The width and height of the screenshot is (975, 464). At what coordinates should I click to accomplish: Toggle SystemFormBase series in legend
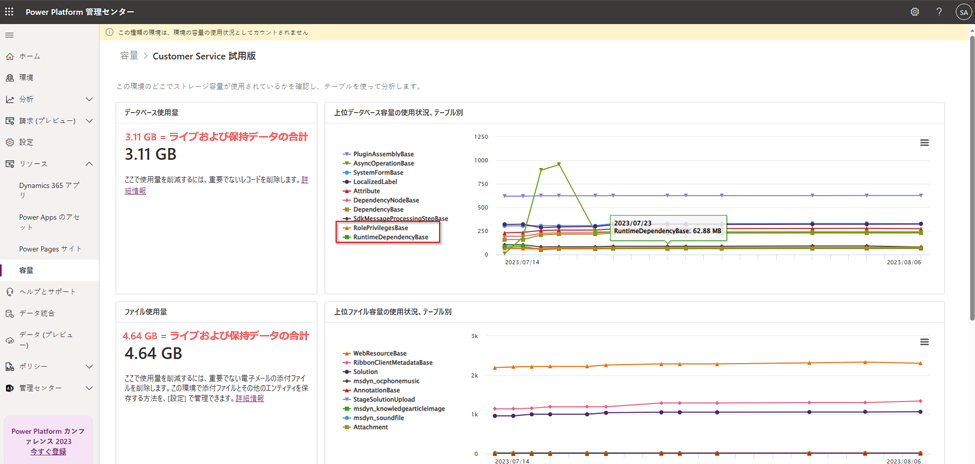pyautogui.click(x=373, y=172)
